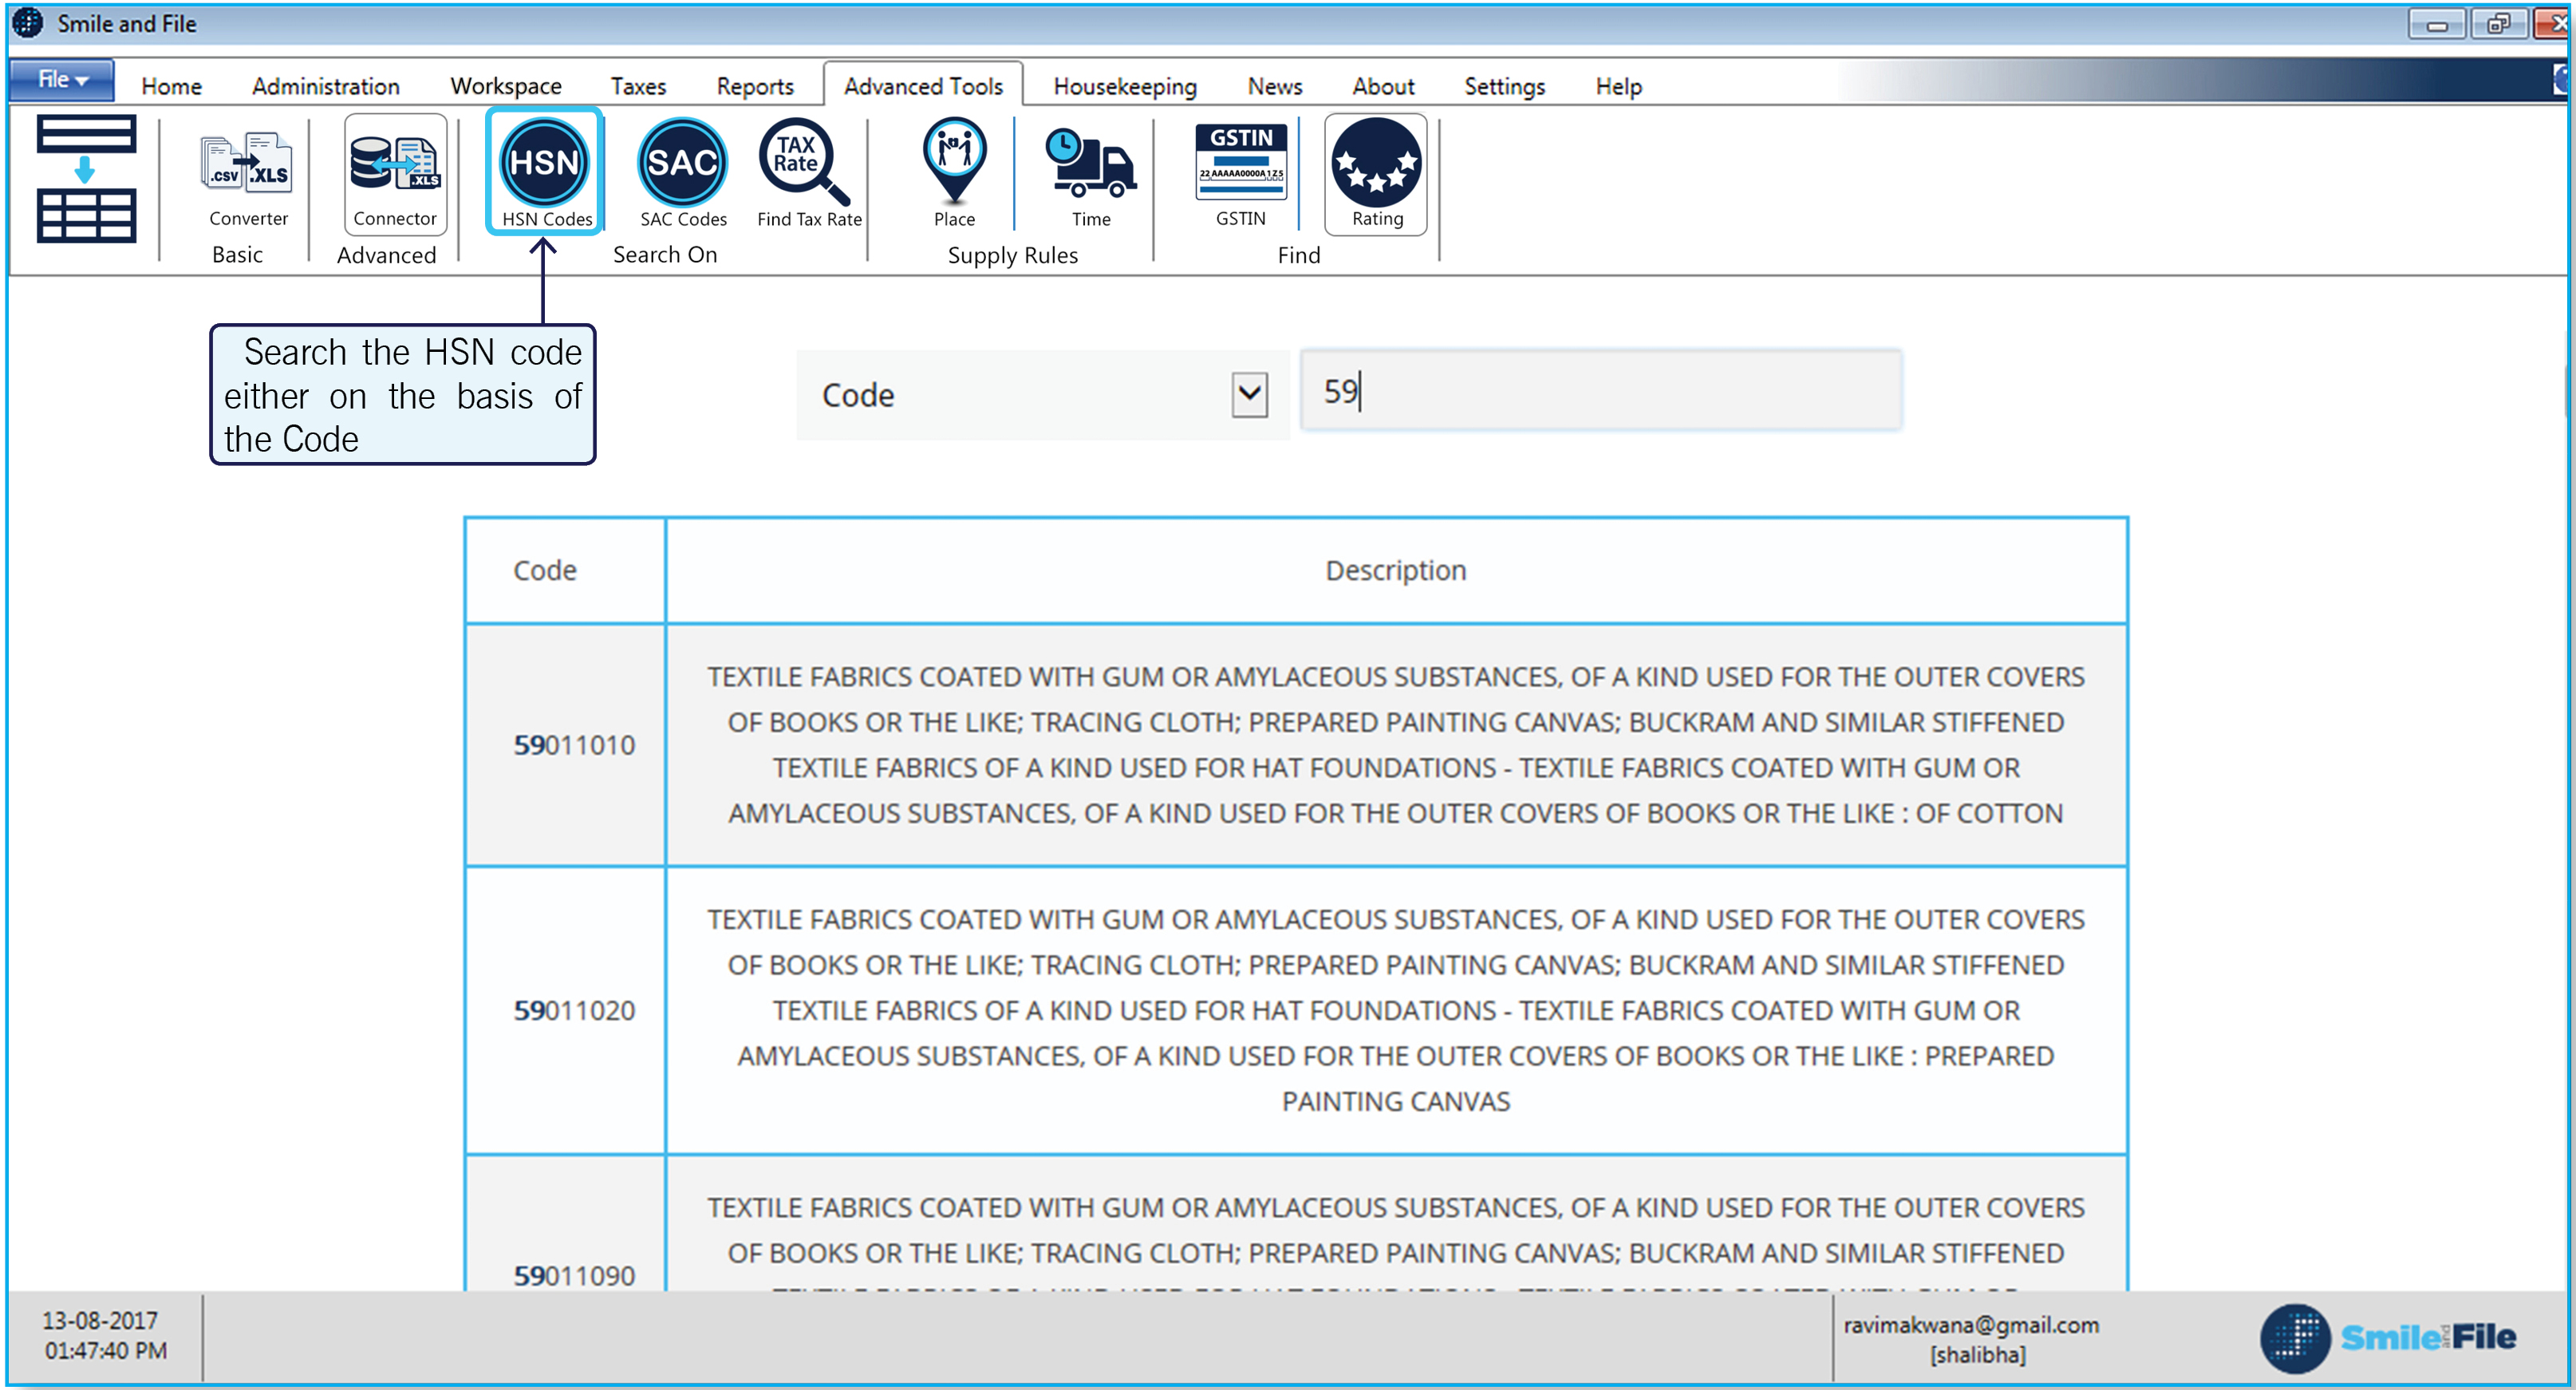
Task: Expand the Code search-type dropdown arrow
Action: pyautogui.click(x=1249, y=394)
